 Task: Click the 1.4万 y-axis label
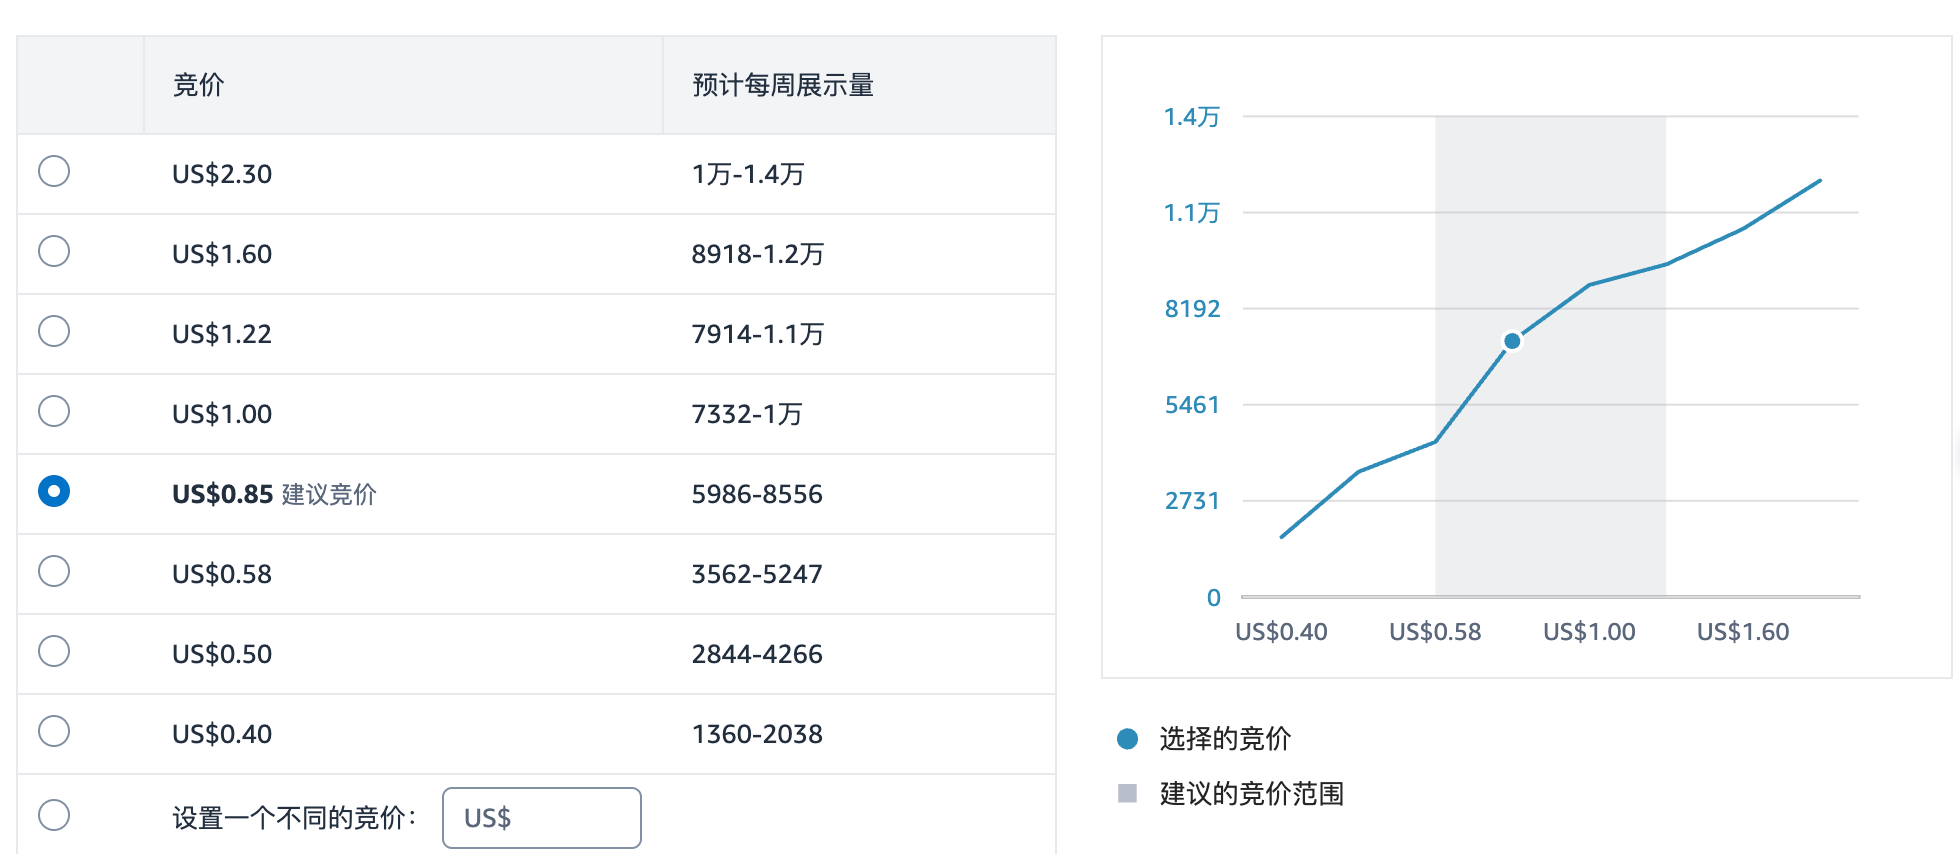pos(1192,117)
